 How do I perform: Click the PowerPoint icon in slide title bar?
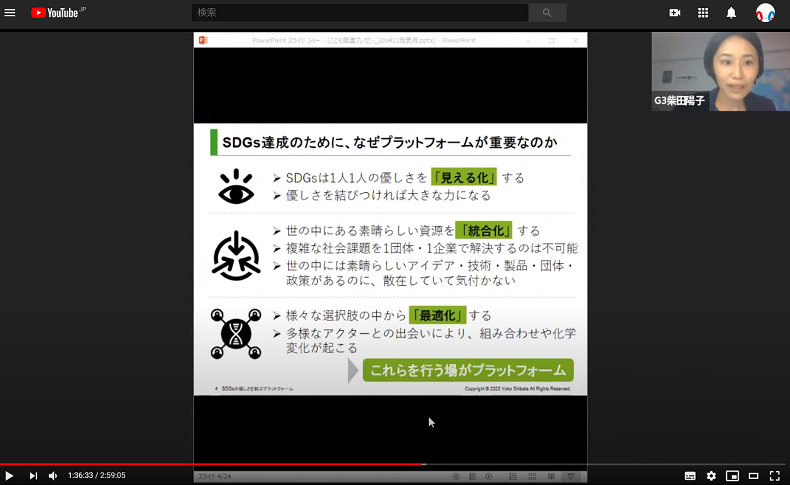point(203,40)
